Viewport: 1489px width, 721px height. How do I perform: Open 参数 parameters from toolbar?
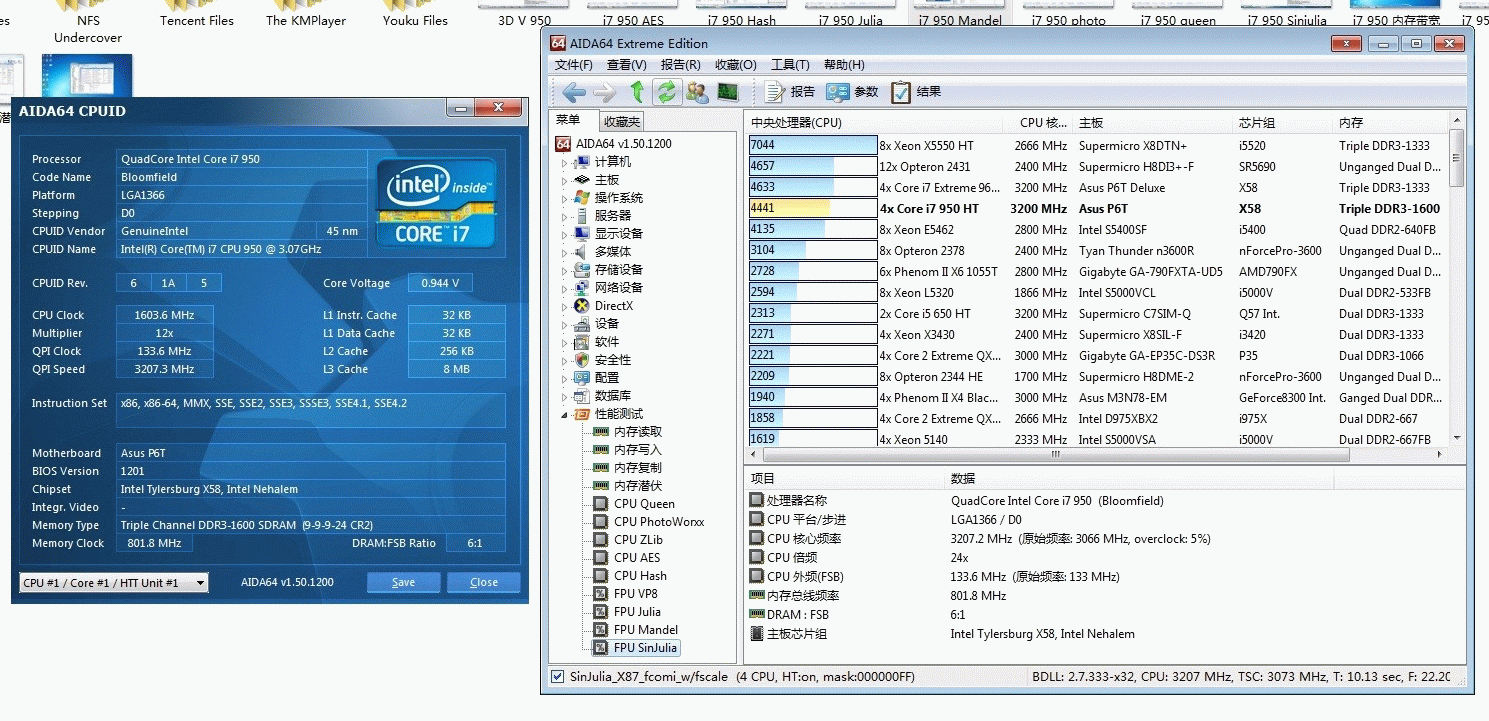tap(852, 92)
